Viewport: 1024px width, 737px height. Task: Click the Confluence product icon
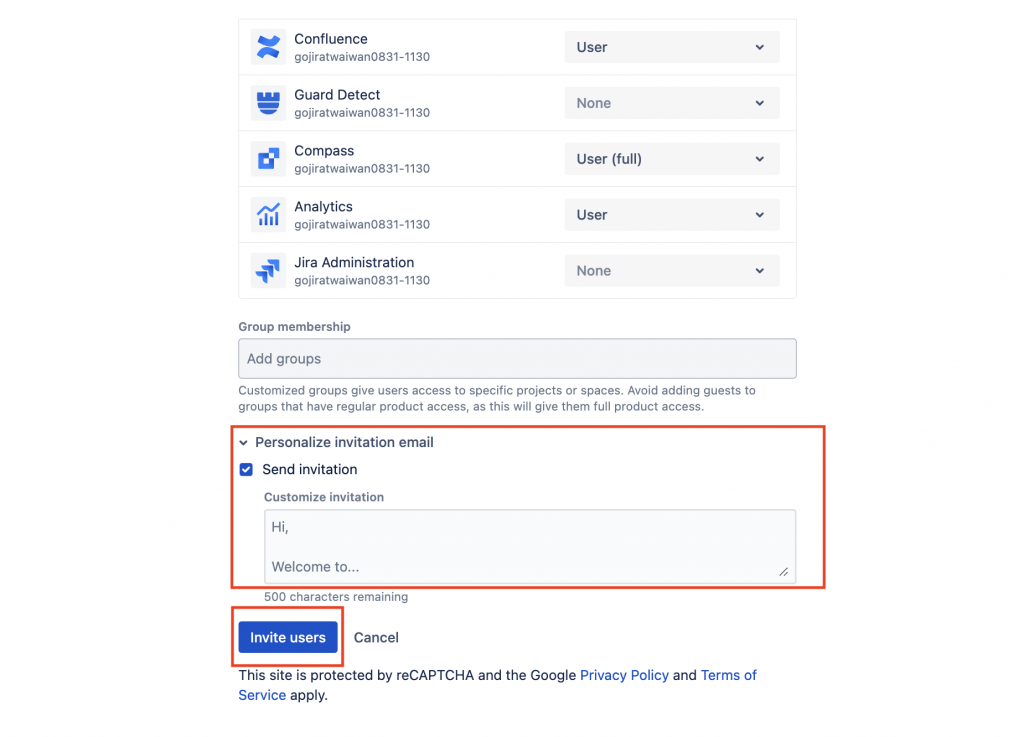coord(268,47)
